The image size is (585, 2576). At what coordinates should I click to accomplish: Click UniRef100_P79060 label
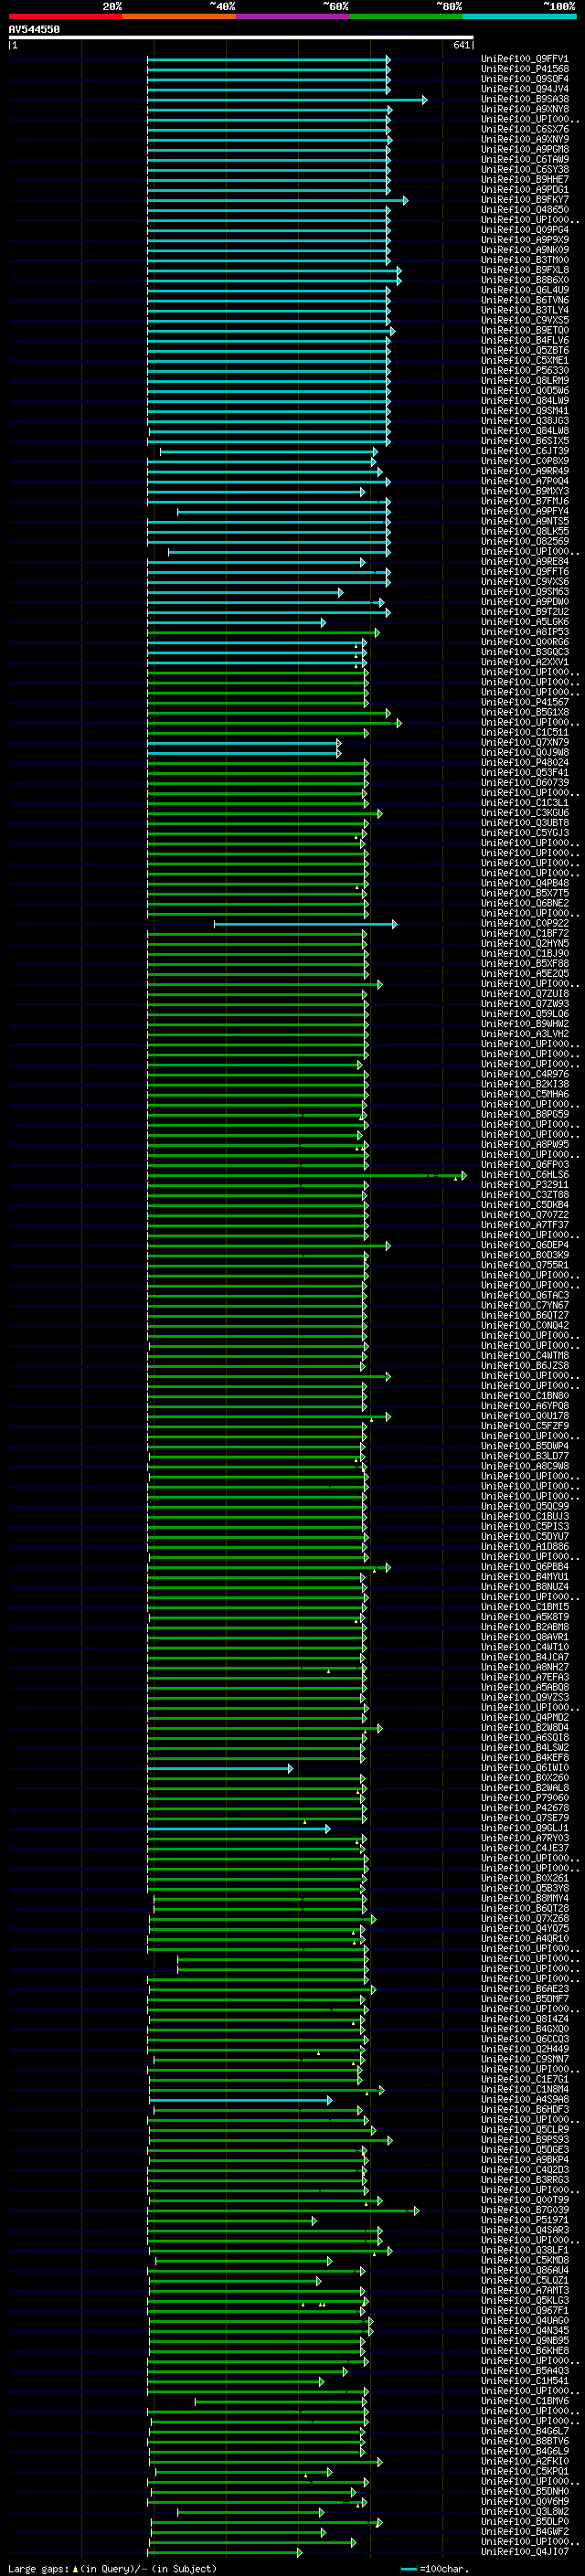click(x=525, y=1798)
